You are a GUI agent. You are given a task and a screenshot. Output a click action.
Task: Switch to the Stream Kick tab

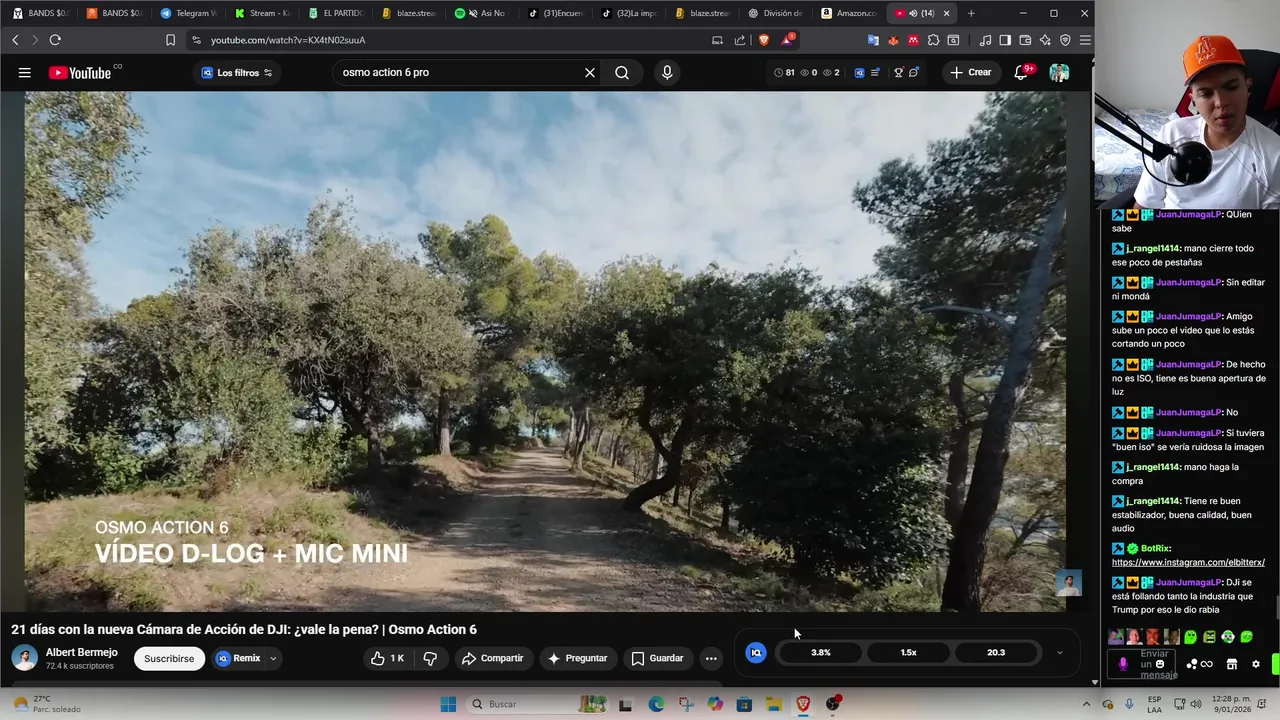pyautogui.click(x=262, y=13)
